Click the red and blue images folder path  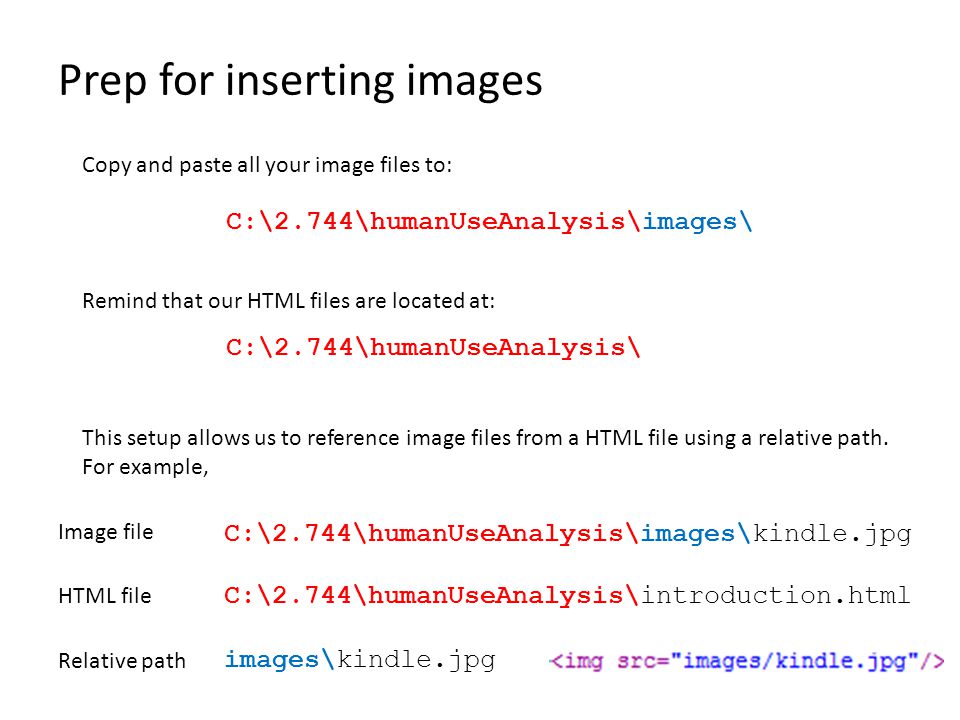pos(488,222)
